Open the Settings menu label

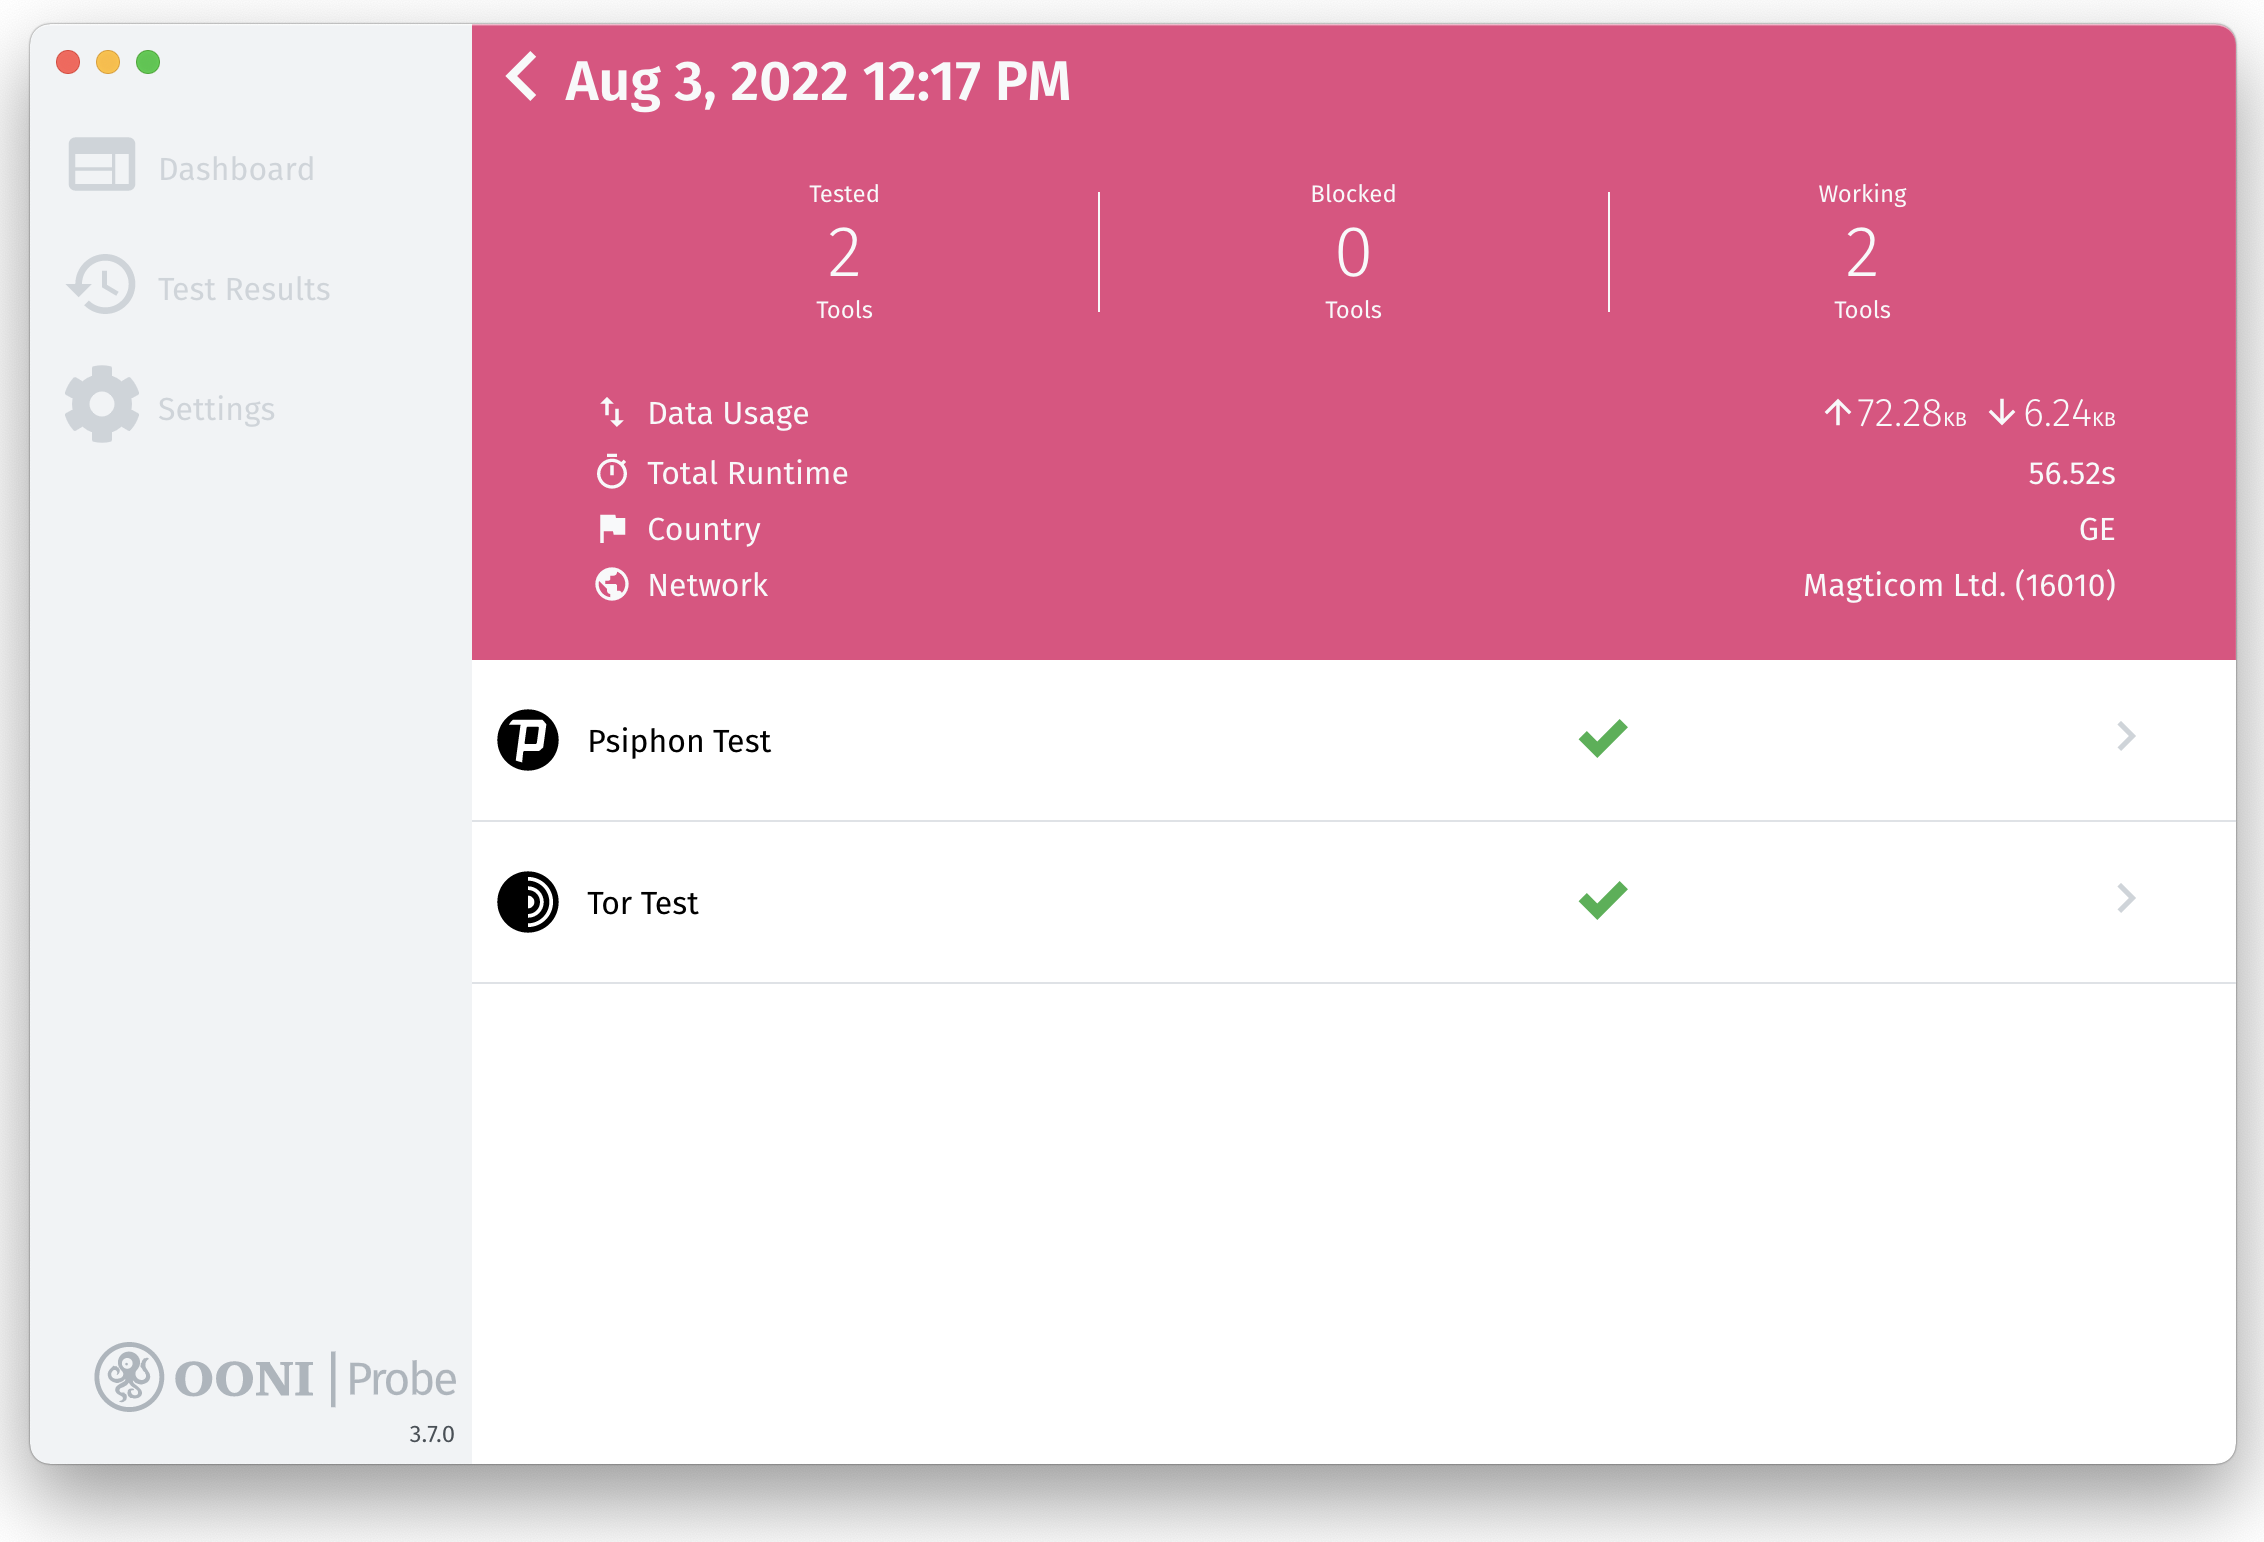click(216, 409)
